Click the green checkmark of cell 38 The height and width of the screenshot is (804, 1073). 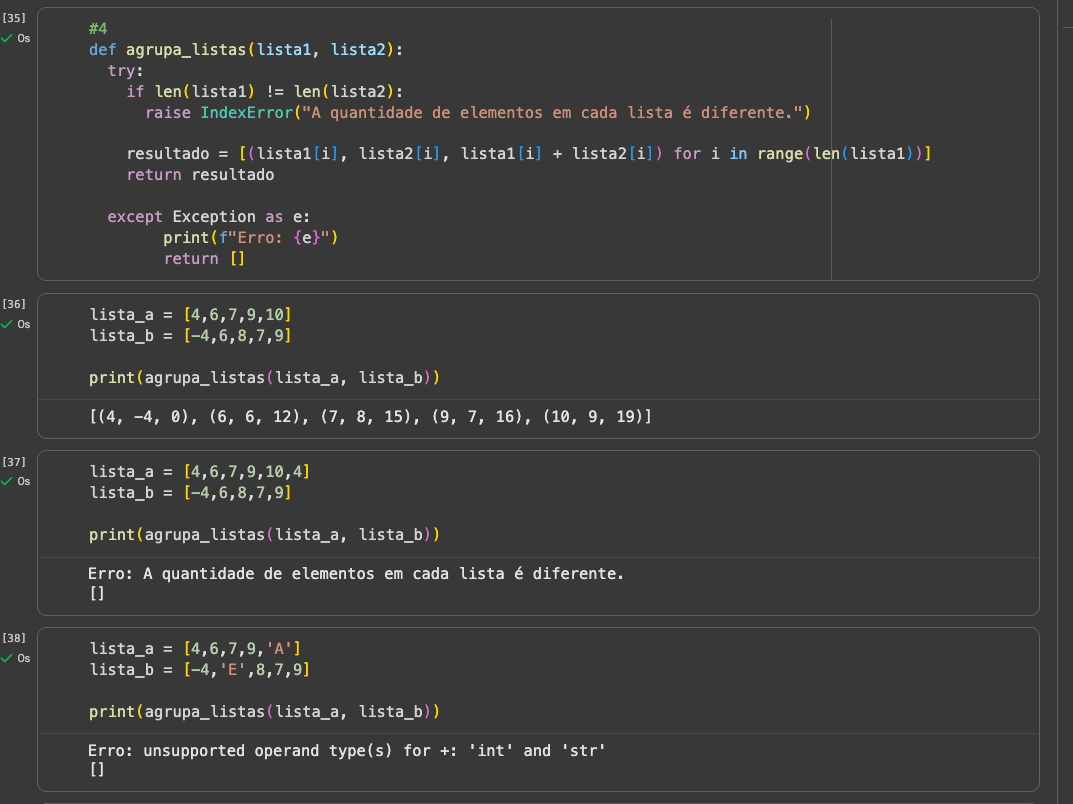click(x=7, y=658)
